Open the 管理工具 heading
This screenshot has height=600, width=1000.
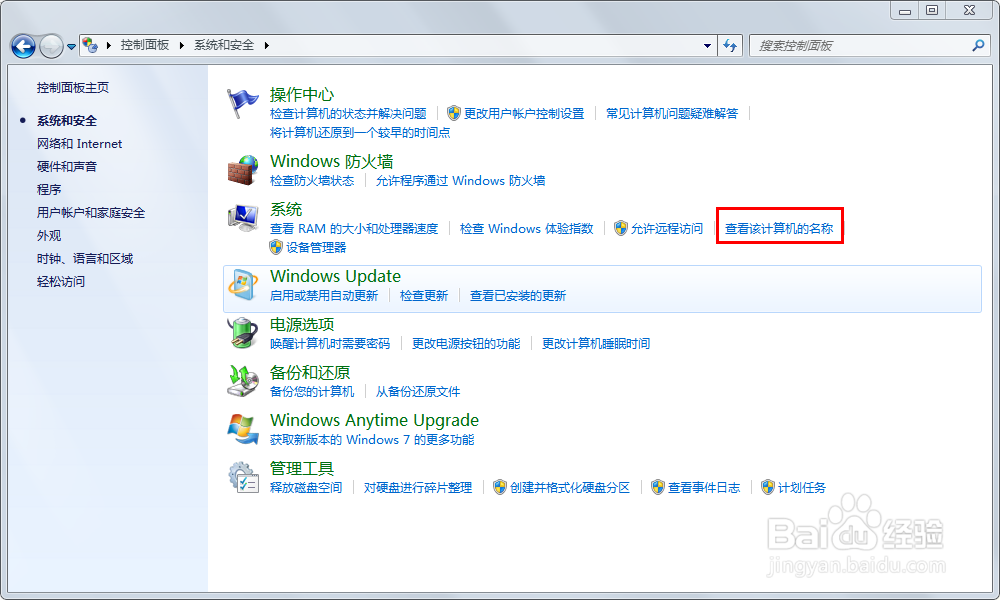pos(302,468)
